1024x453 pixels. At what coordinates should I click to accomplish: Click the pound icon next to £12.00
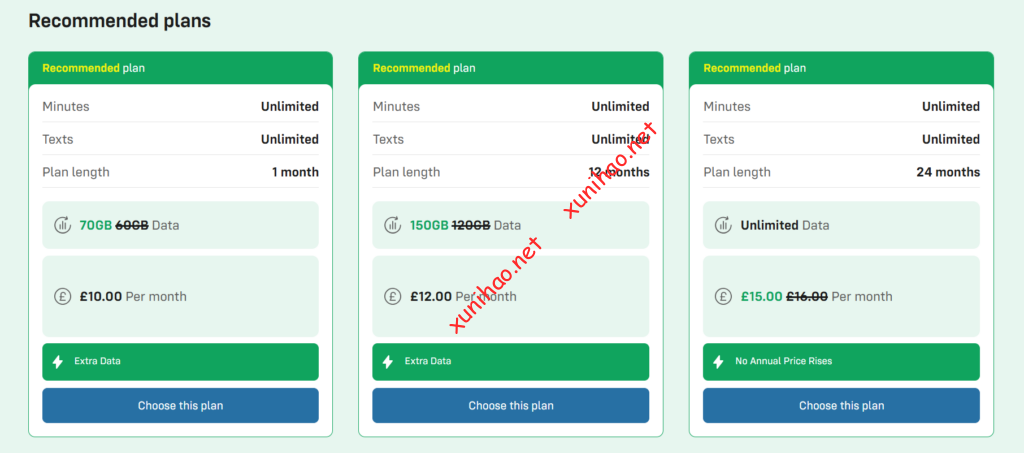[393, 296]
